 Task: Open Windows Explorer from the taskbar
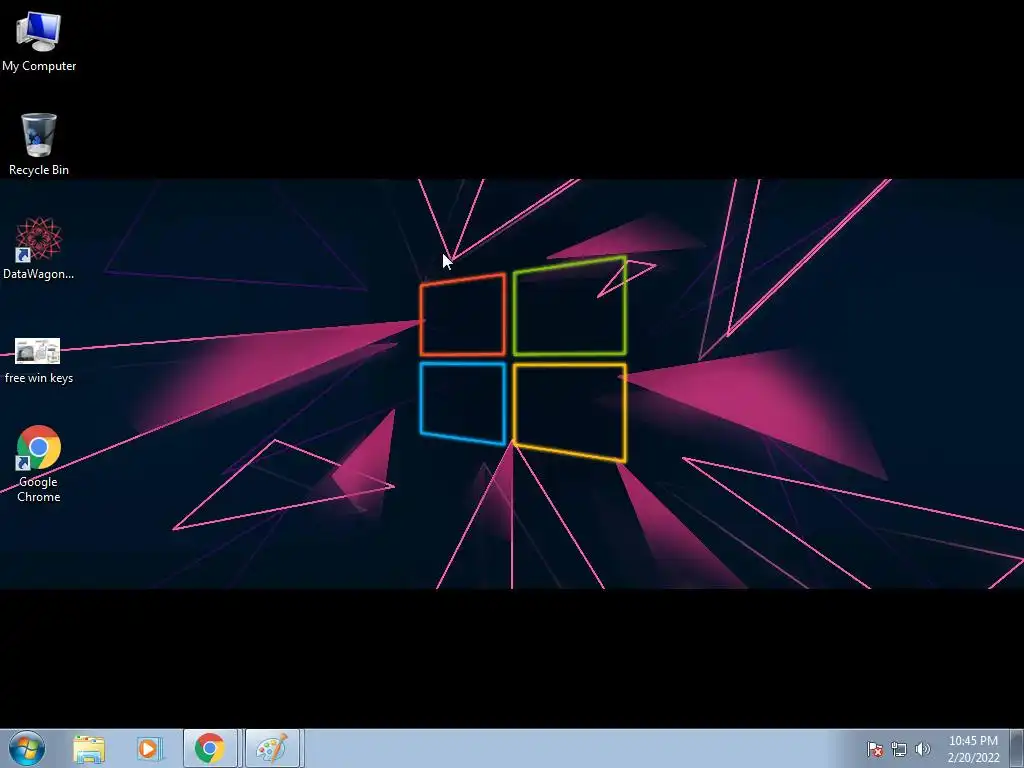(x=89, y=749)
